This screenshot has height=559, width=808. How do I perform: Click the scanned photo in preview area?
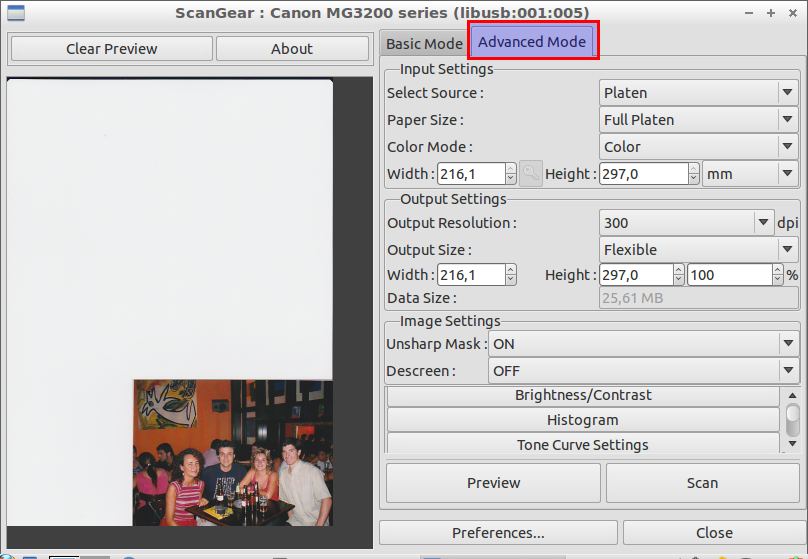[233, 452]
